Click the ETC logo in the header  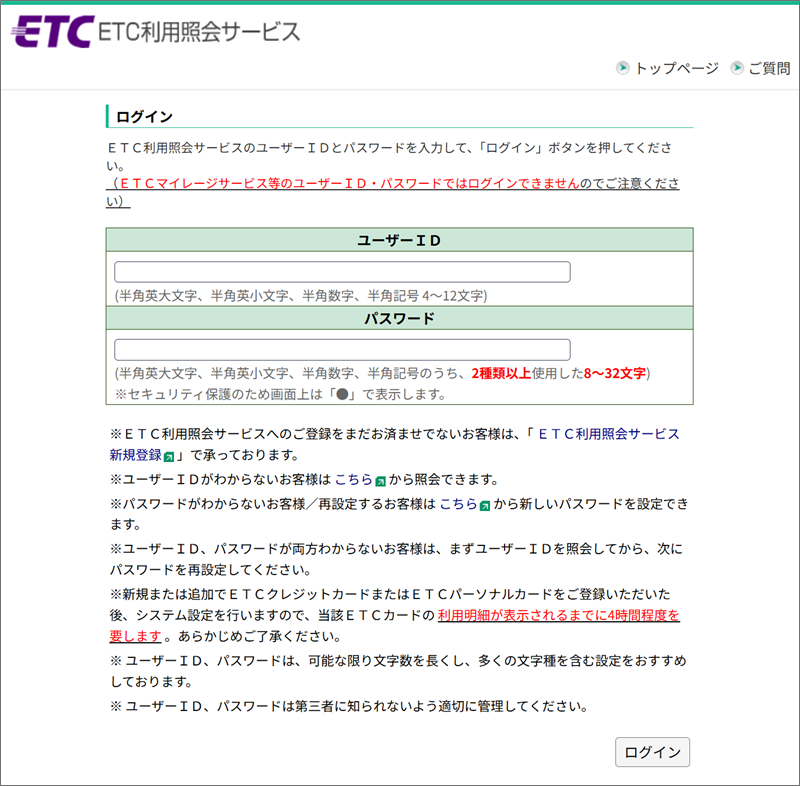53,32
